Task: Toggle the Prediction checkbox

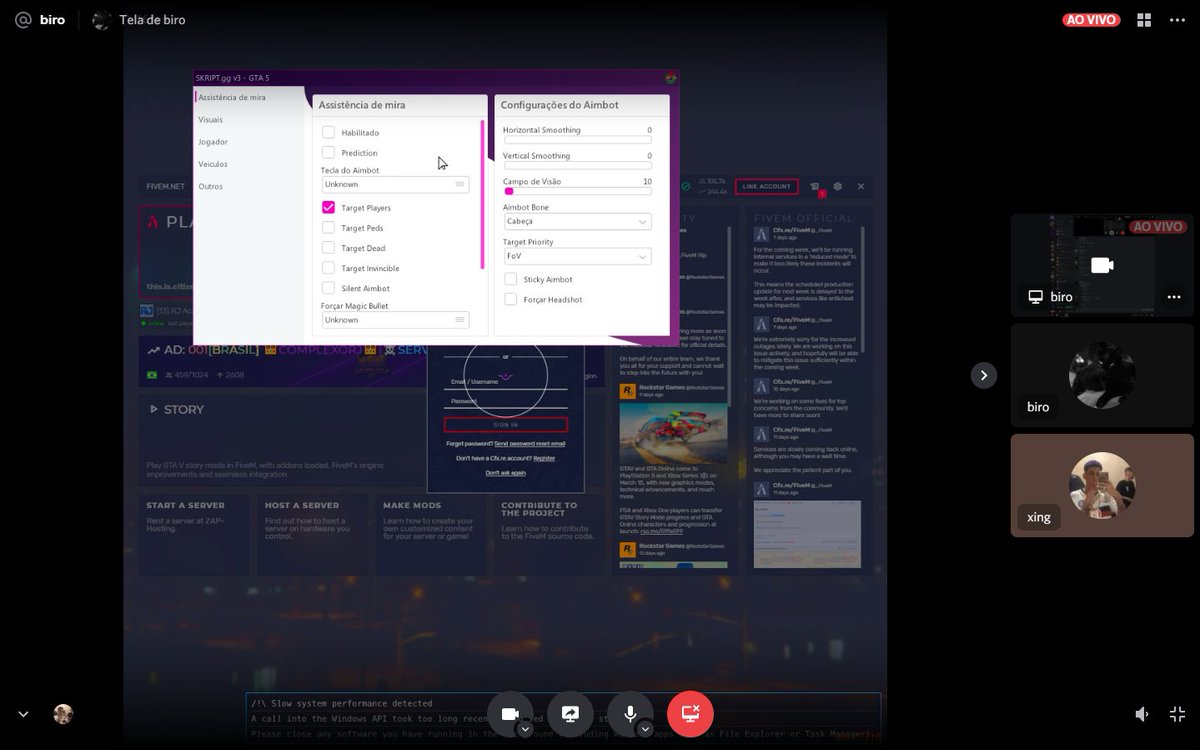Action: tap(328, 152)
